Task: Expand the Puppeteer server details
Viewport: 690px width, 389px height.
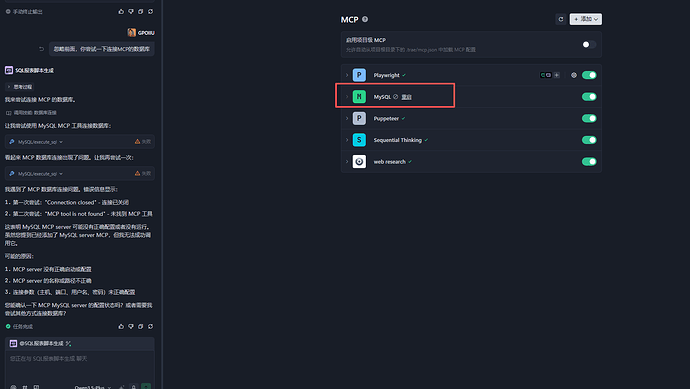Action: pyautogui.click(x=347, y=118)
